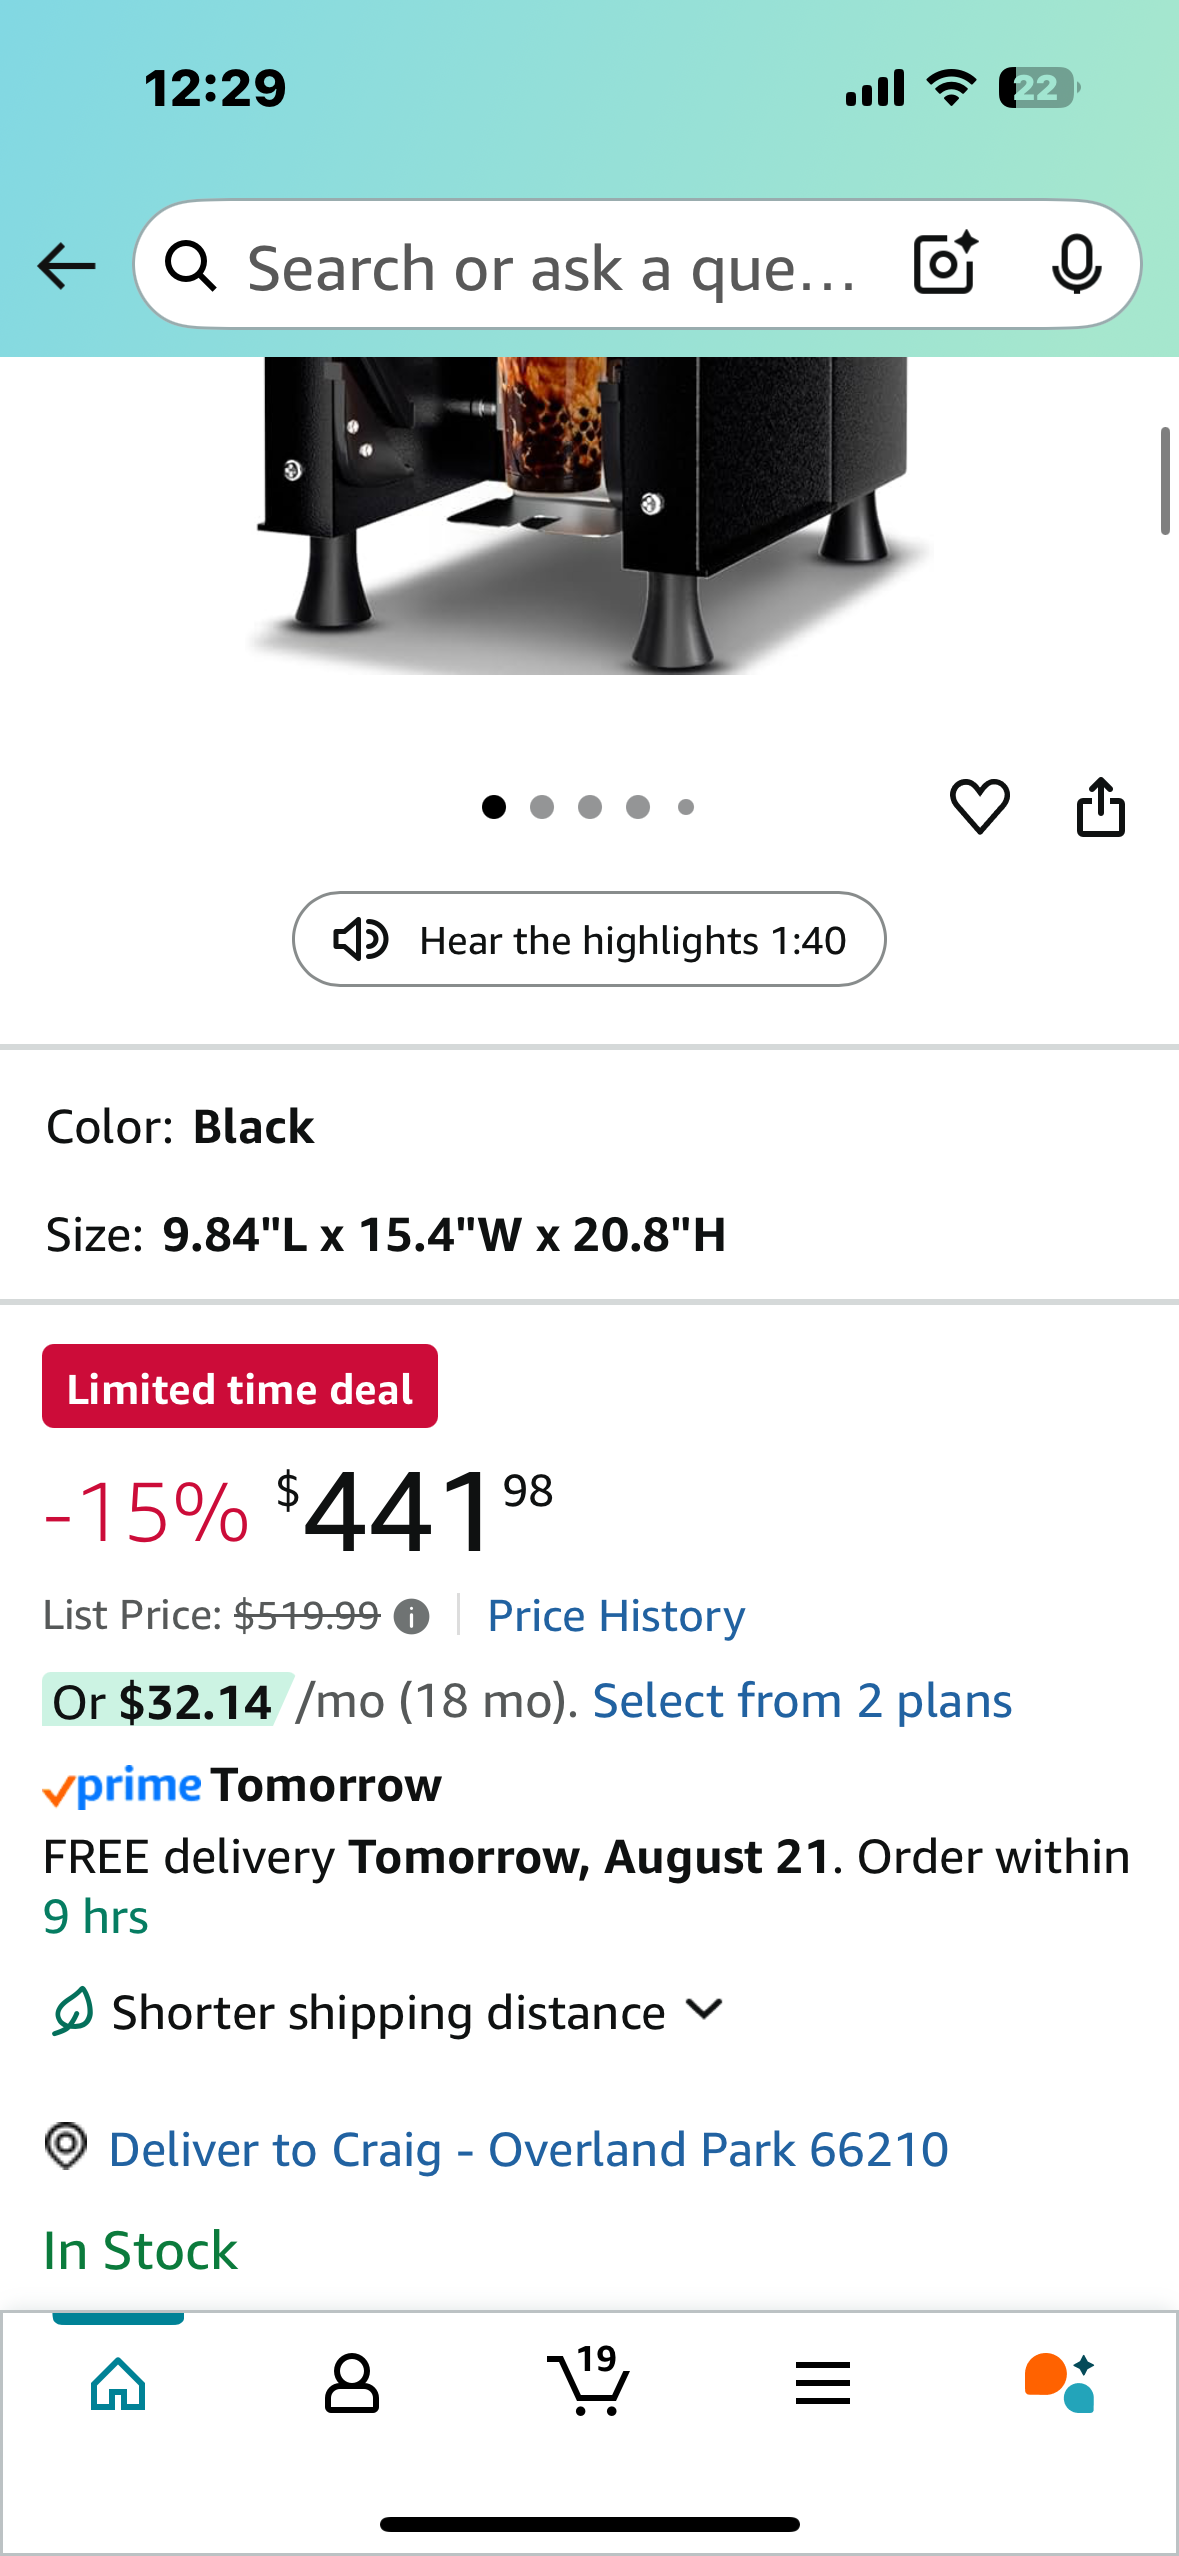The image size is (1179, 2556).
Task: Open Price History link
Action: (x=616, y=1616)
